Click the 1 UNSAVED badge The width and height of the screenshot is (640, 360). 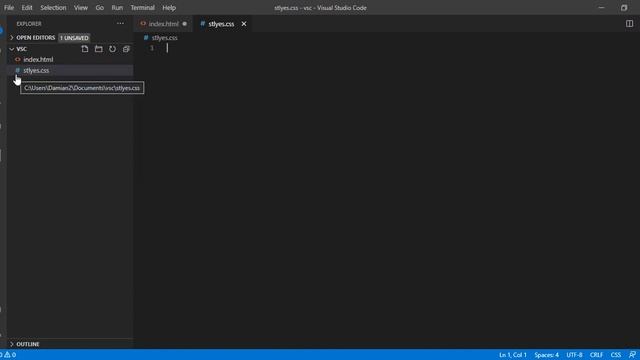tap(74, 38)
